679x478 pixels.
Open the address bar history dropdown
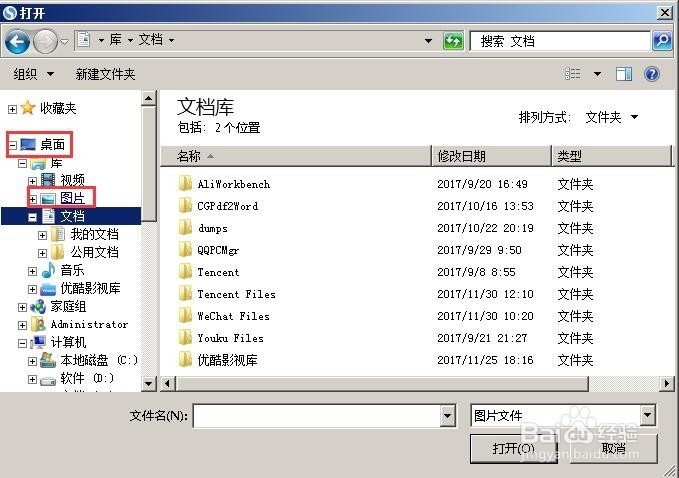tap(428, 41)
